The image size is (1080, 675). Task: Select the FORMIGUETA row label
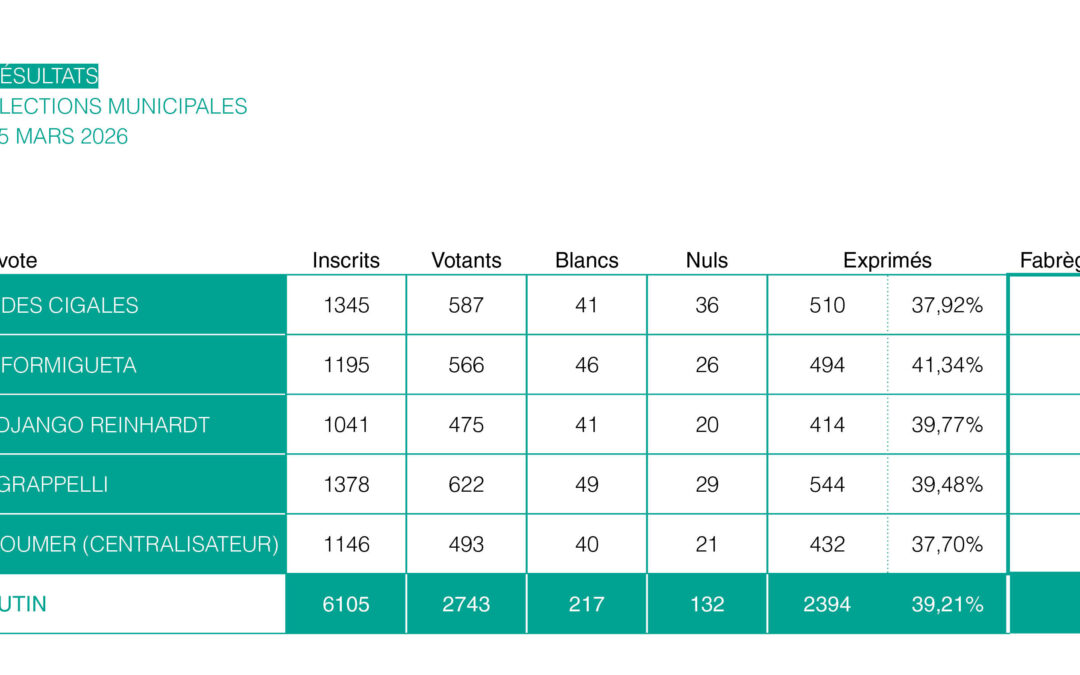[70, 365]
